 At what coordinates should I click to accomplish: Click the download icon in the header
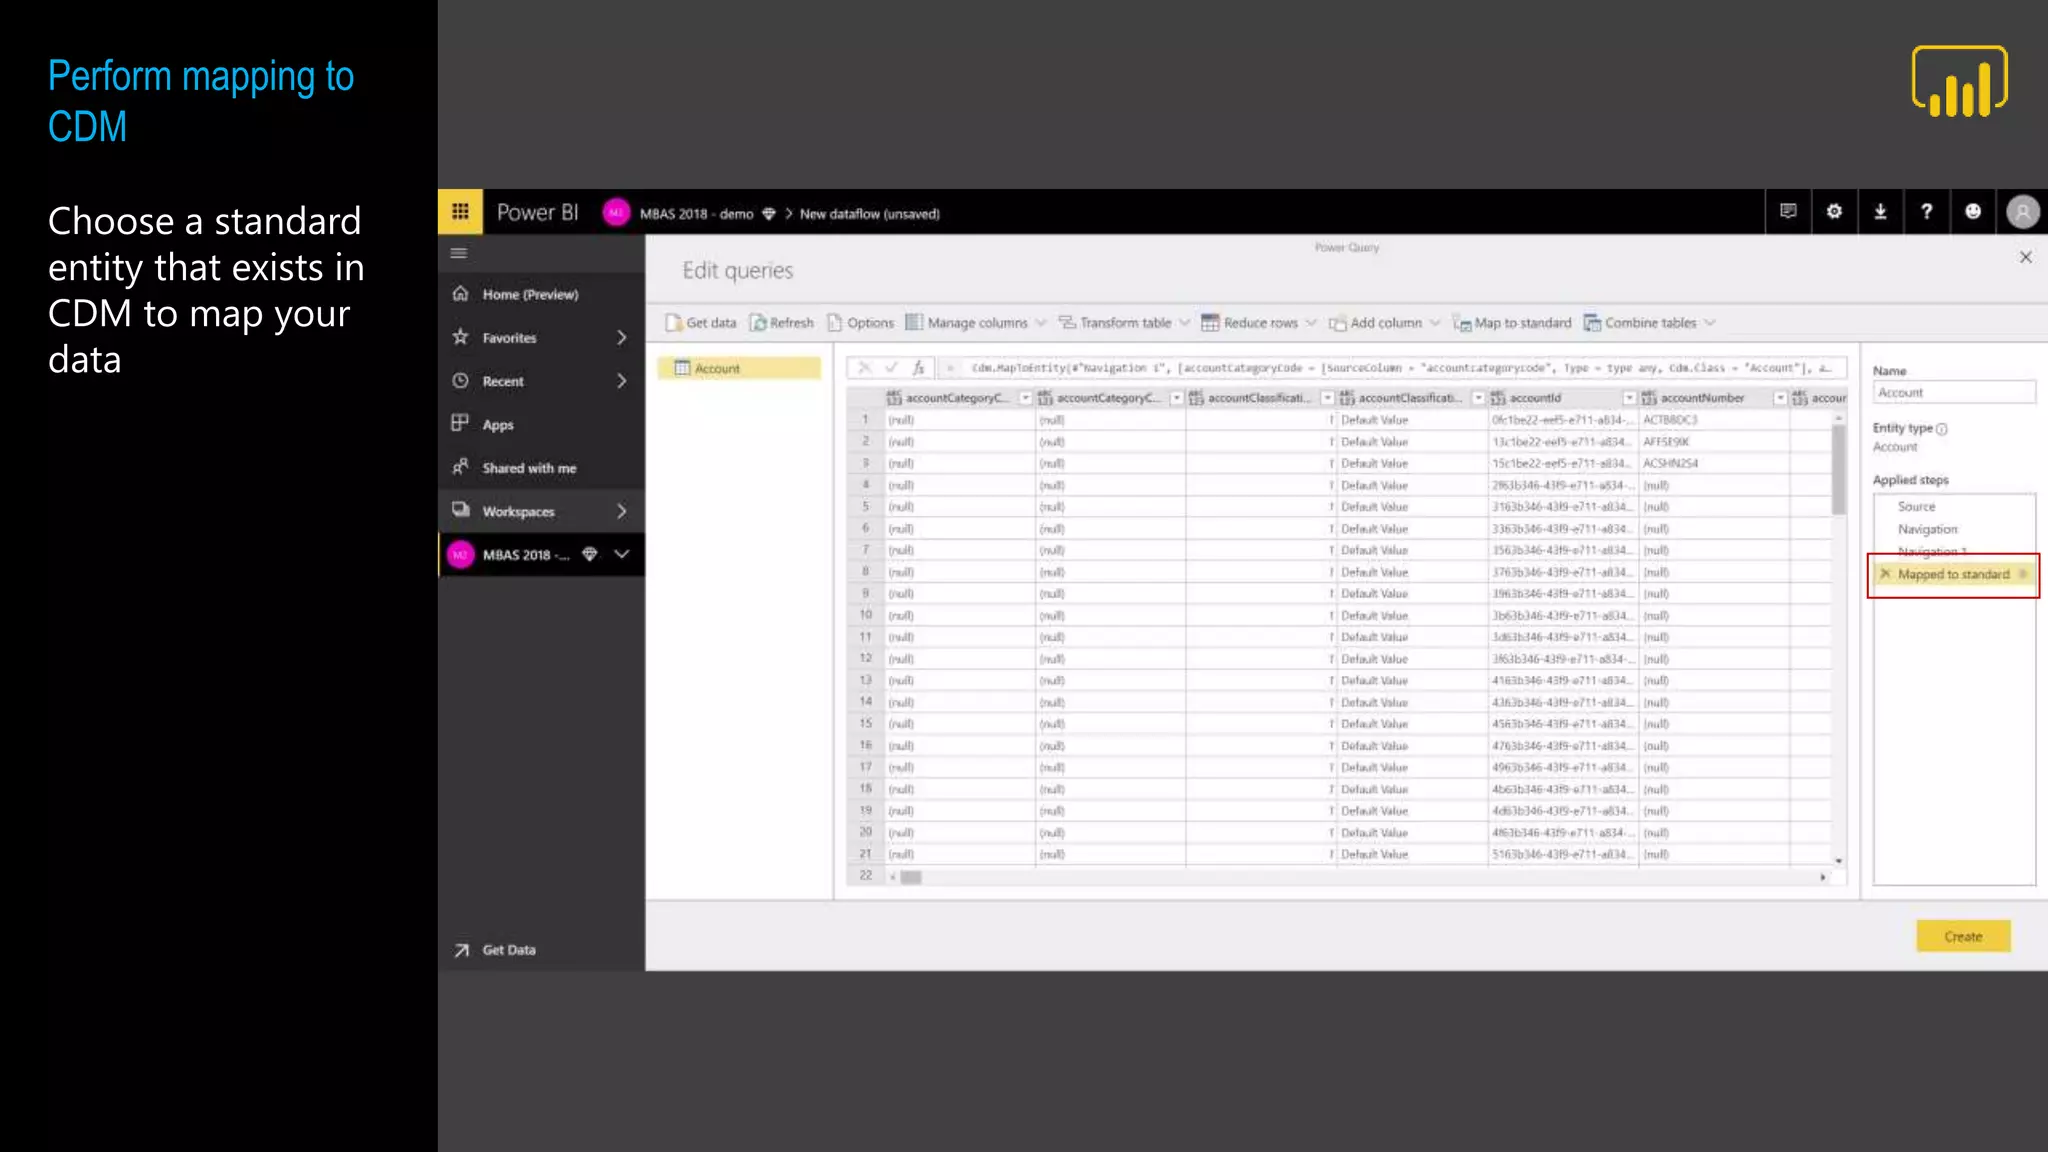tap(1880, 211)
